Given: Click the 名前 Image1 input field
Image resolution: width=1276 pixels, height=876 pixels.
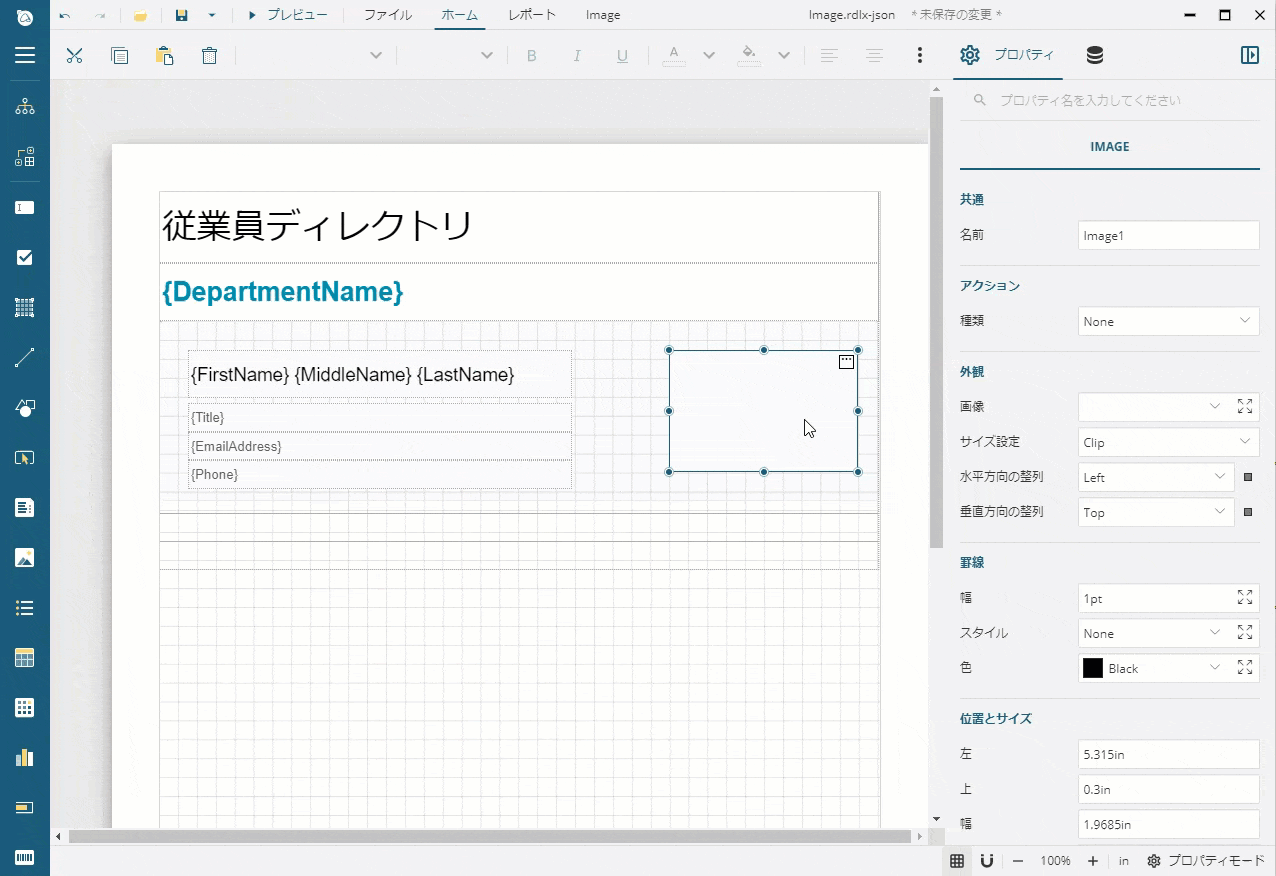Looking at the screenshot, I should click(1168, 236).
